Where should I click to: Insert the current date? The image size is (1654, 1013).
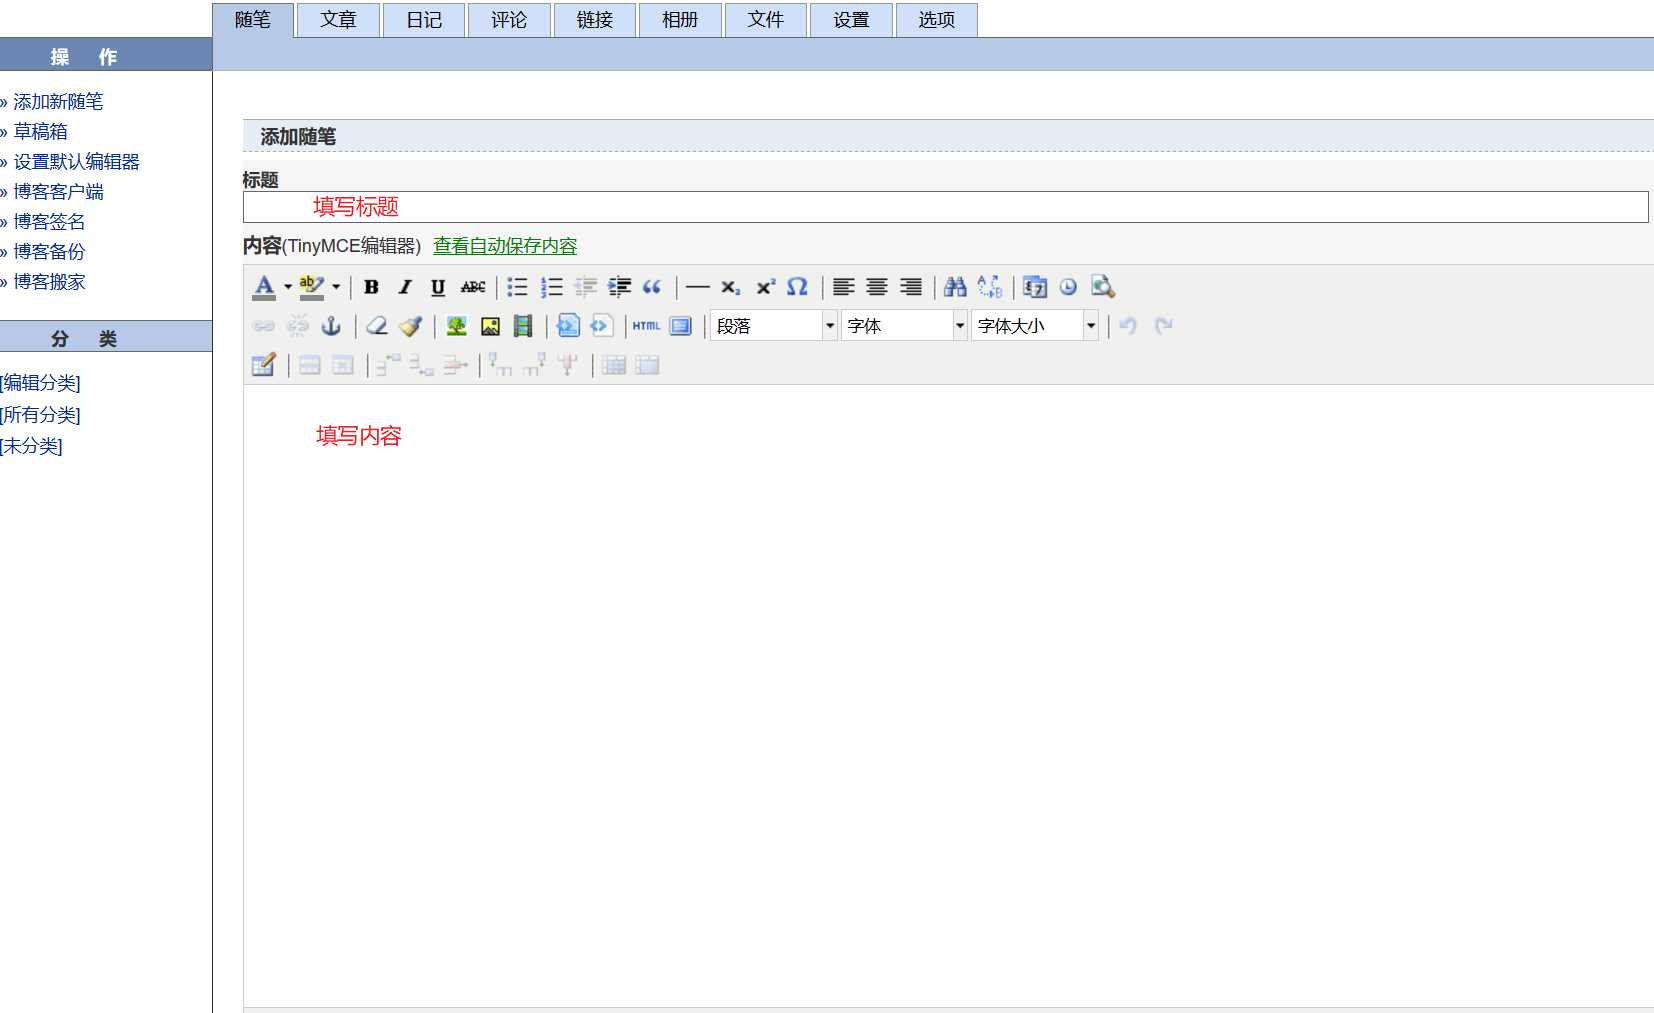point(1035,287)
